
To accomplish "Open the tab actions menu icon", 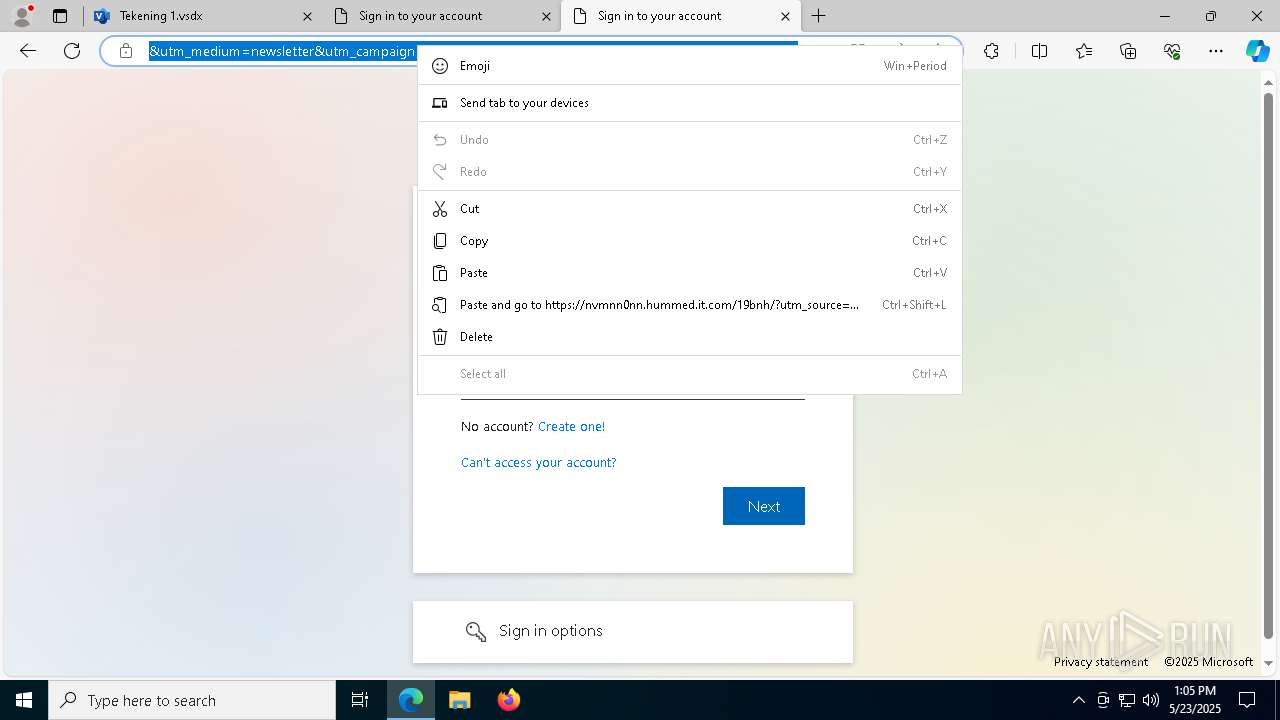I will (60, 16).
